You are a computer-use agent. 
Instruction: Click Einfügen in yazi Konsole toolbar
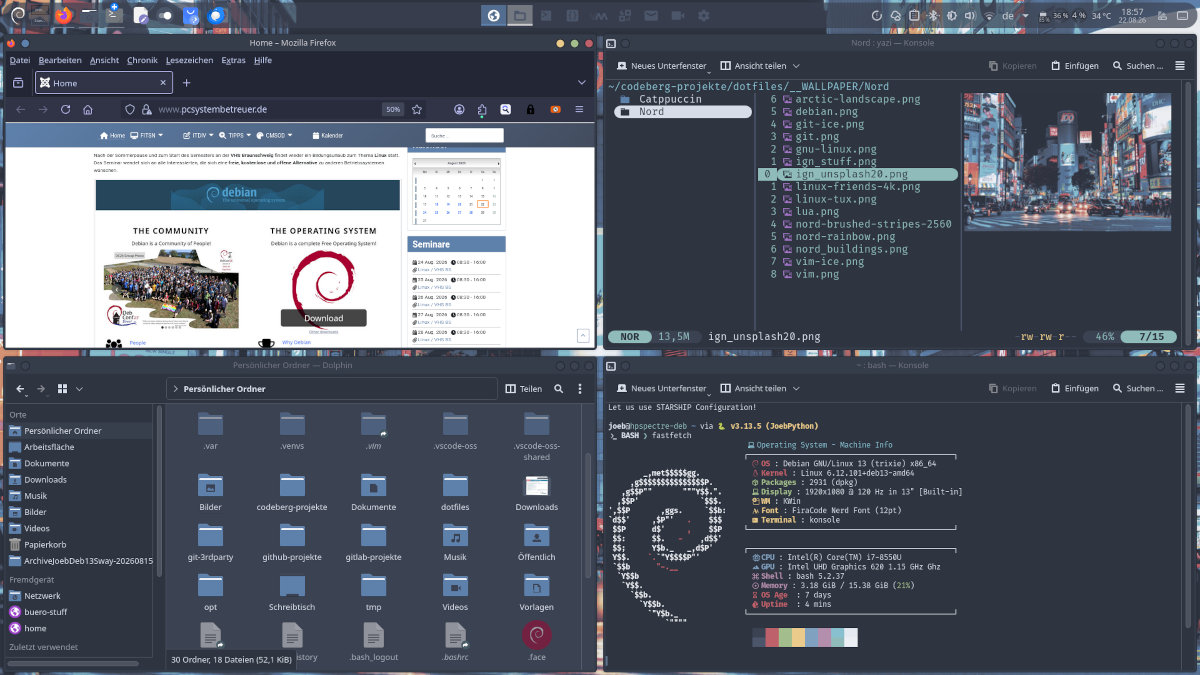coord(1075,66)
